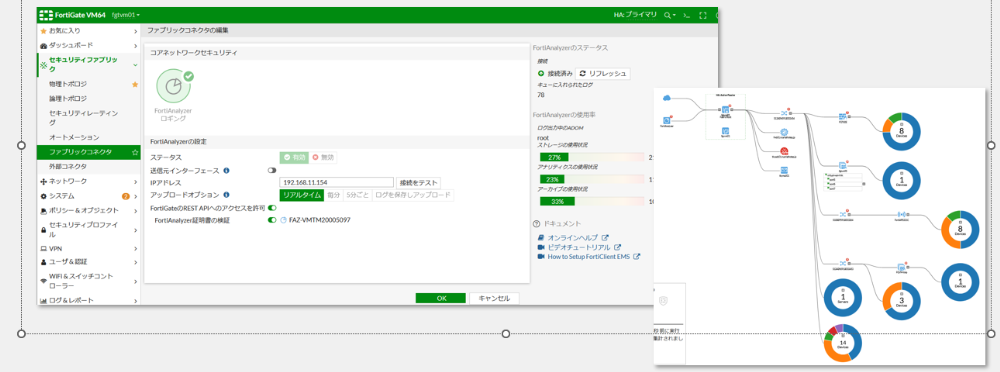Viewport: 1000px width, 372px height.
Task: Click the cloud icon in topology diagram
Action: 667,98
